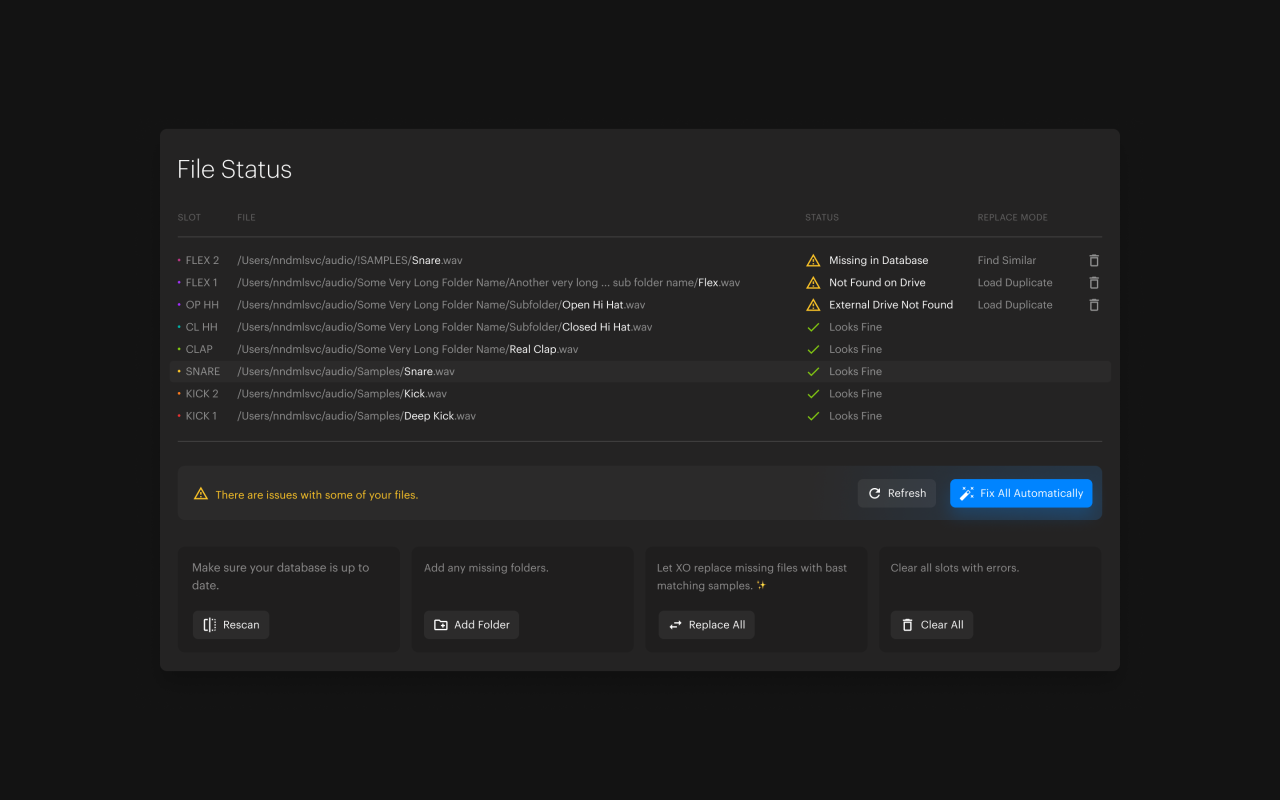
Task: Click the orange color dot beside KICK 2
Action: pos(179,394)
